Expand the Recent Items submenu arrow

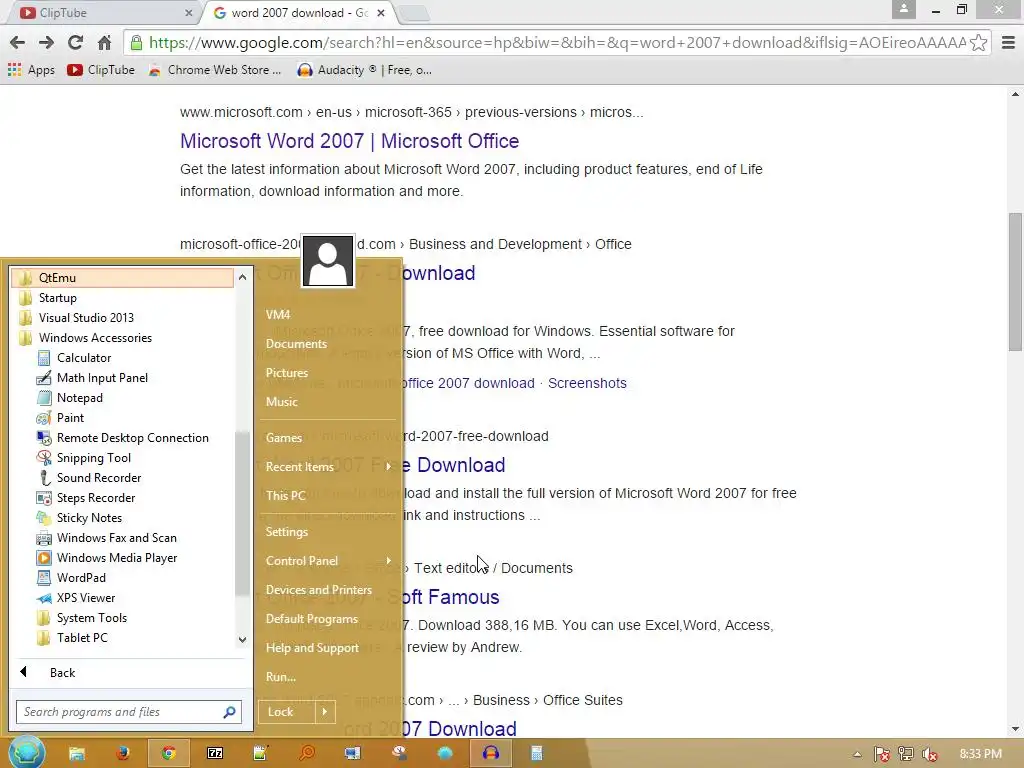[x=389, y=466]
